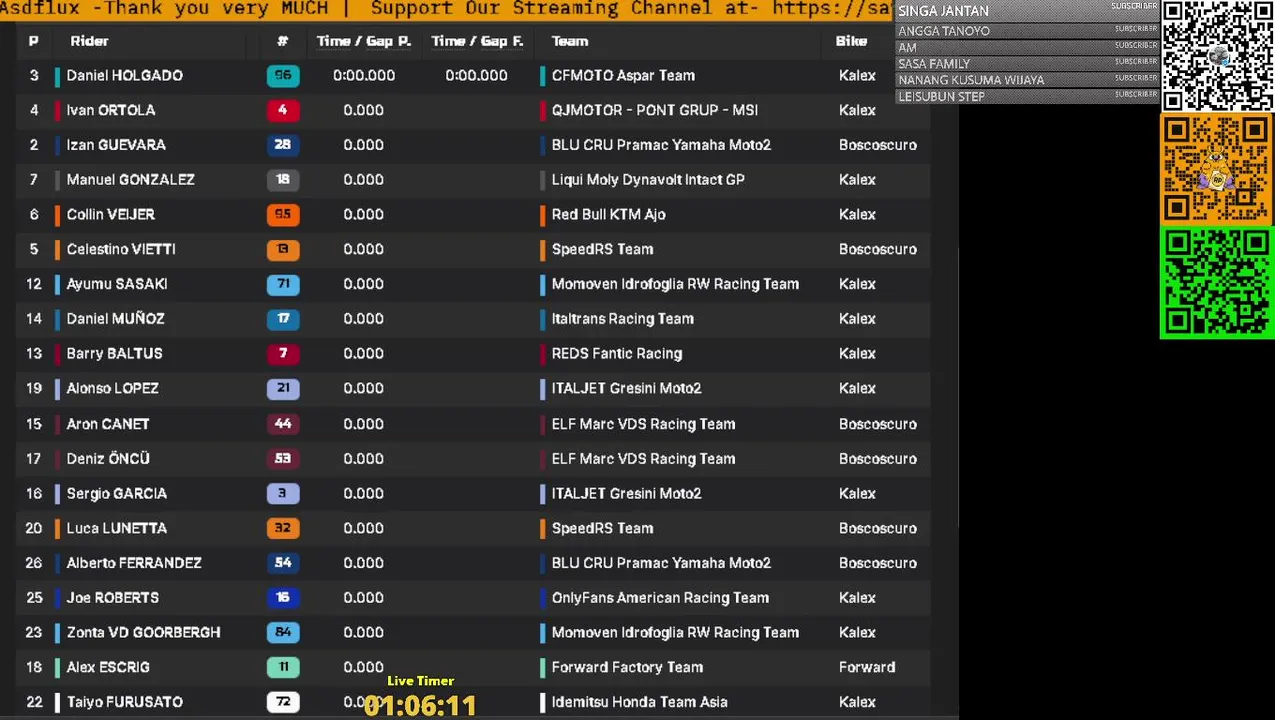Image resolution: width=1275 pixels, height=720 pixels.
Task: Click Liqui Moly Dynavolt Intact GP team
Action: [648, 180]
